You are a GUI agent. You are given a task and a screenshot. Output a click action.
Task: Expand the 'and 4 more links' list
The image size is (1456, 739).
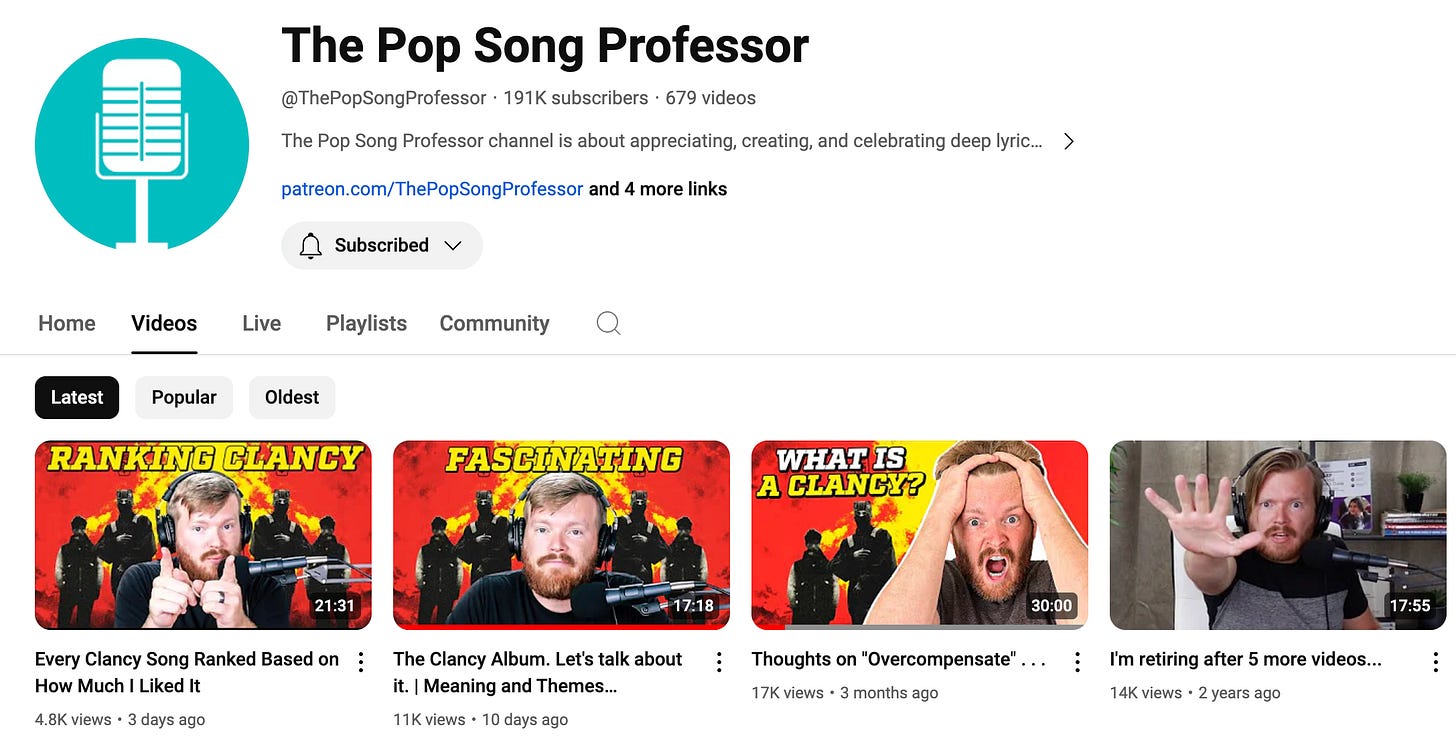tap(658, 189)
